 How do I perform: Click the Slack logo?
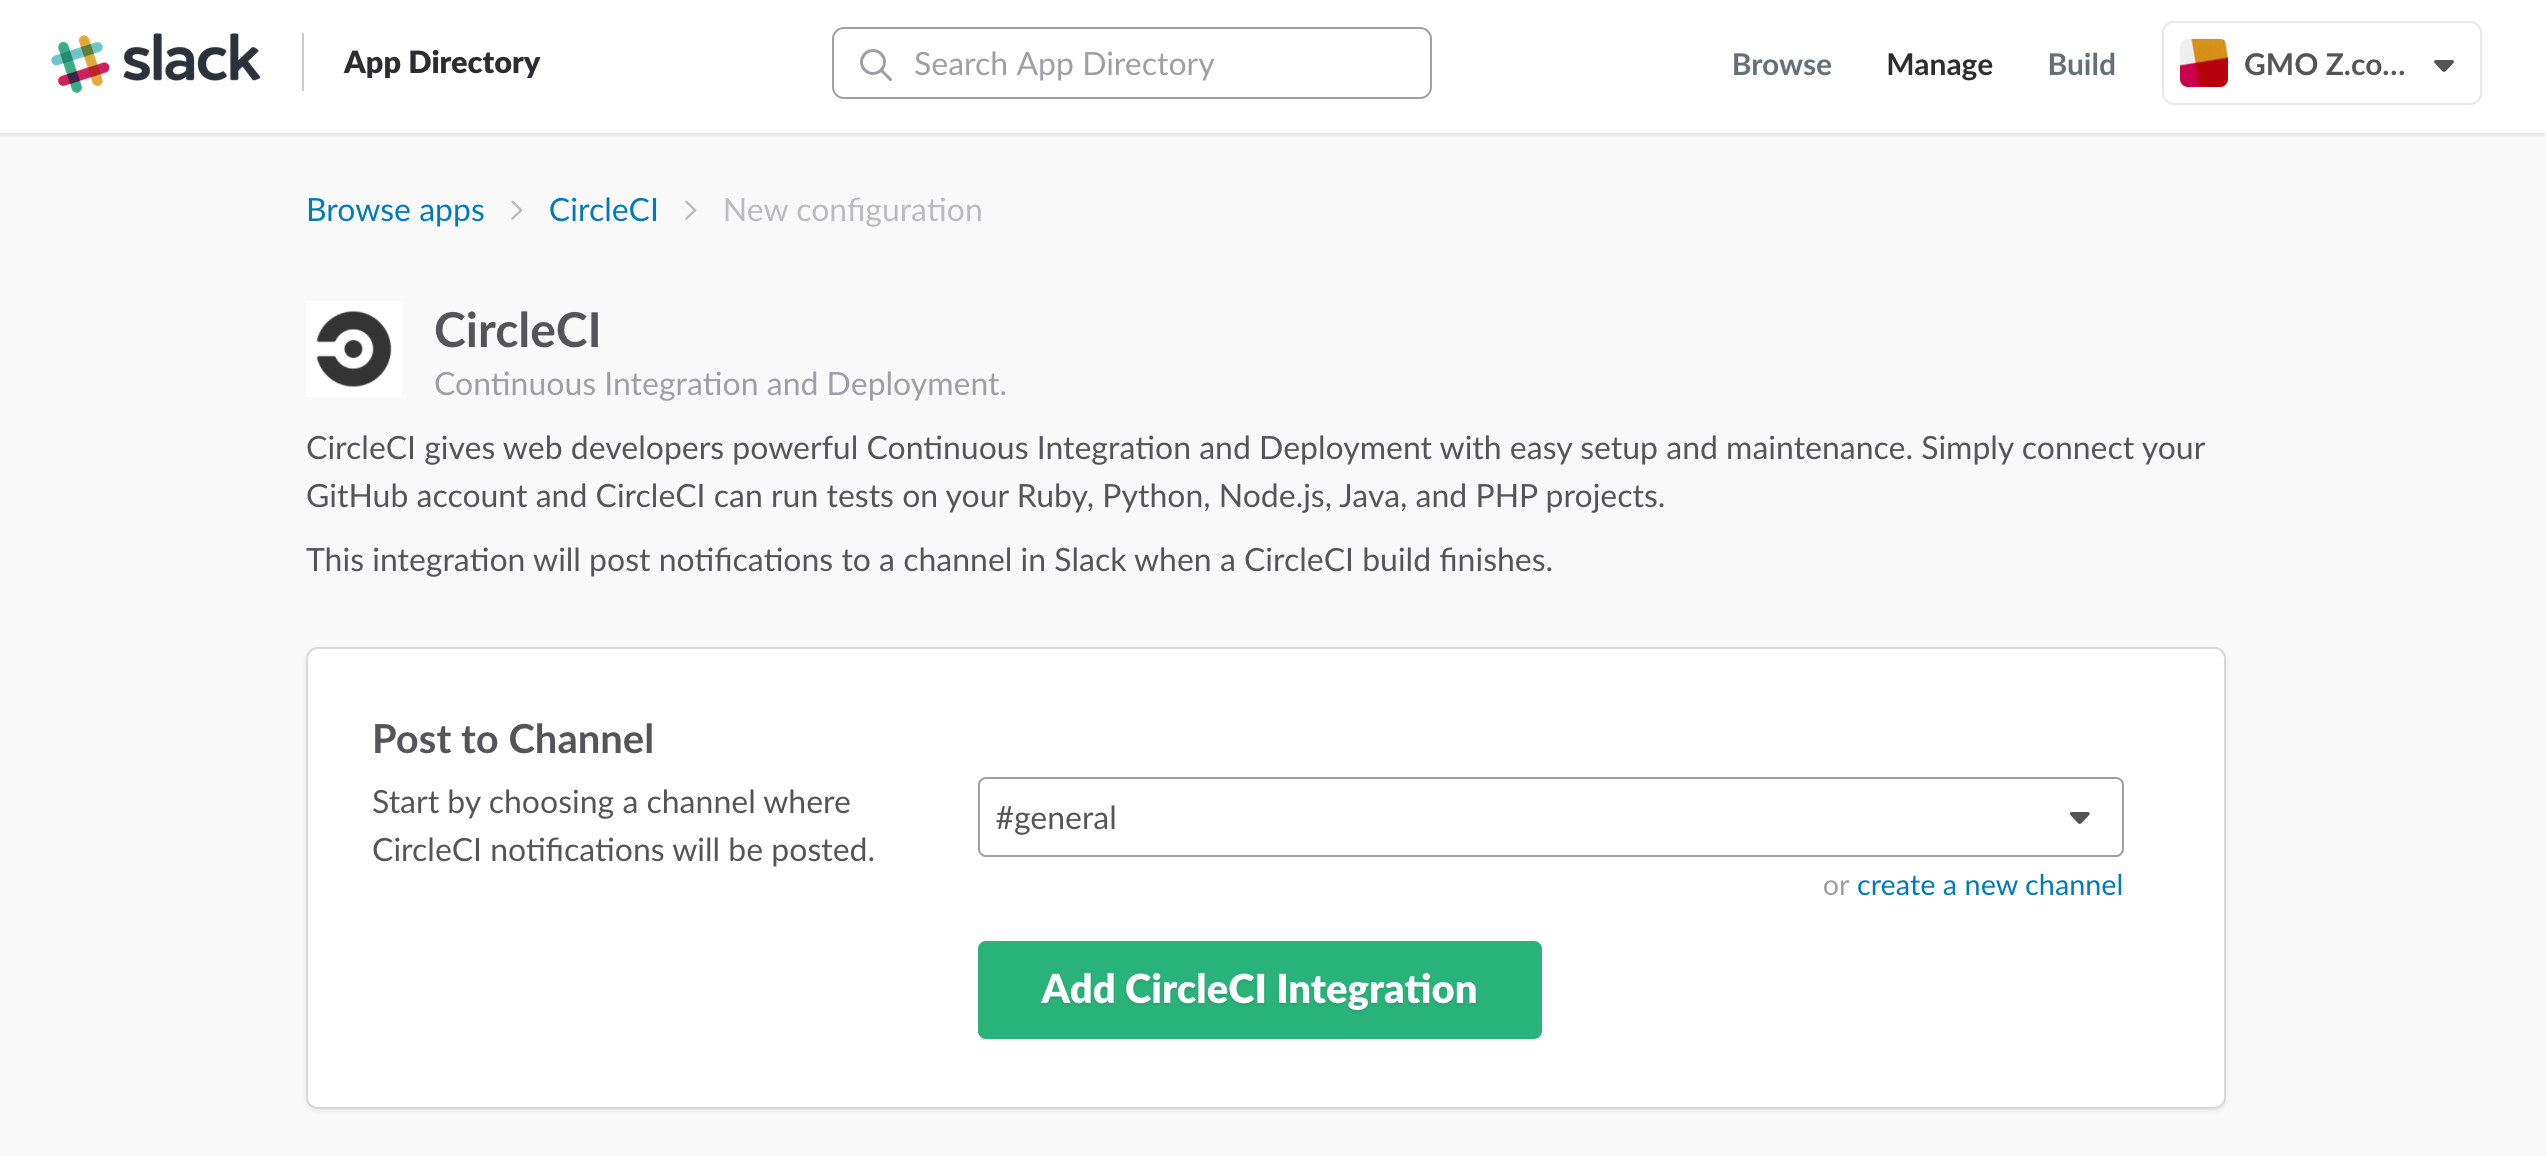point(155,62)
